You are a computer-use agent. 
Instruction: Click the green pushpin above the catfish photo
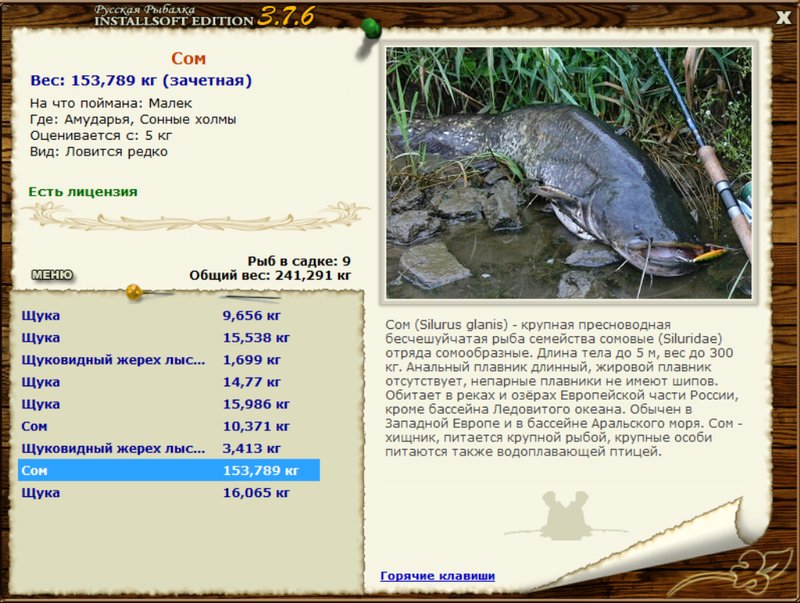point(370,28)
